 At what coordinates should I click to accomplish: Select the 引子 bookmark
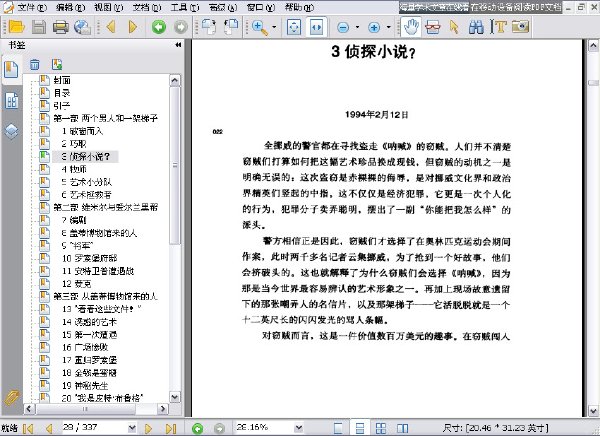(x=62, y=106)
